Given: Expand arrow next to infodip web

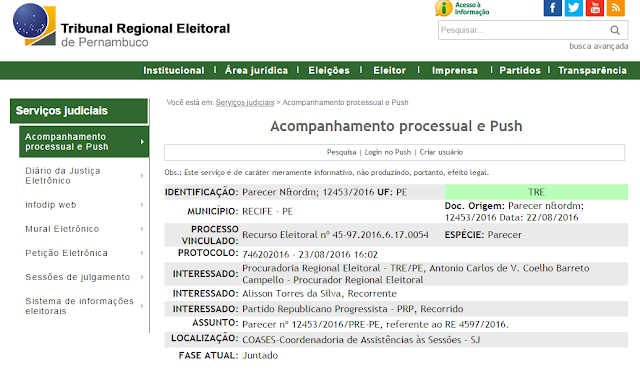Looking at the screenshot, I should (142, 205).
